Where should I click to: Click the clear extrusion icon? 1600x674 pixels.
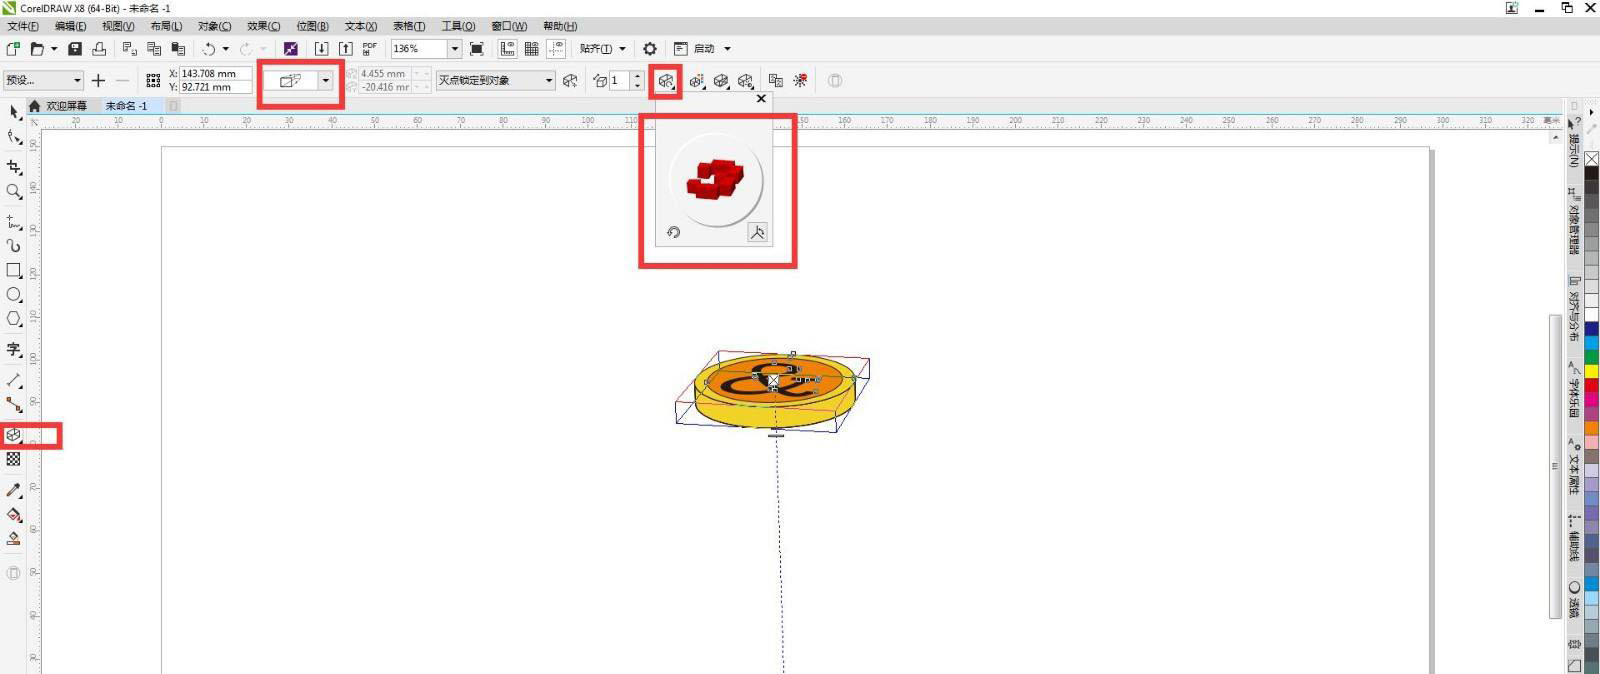coord(800,81)
